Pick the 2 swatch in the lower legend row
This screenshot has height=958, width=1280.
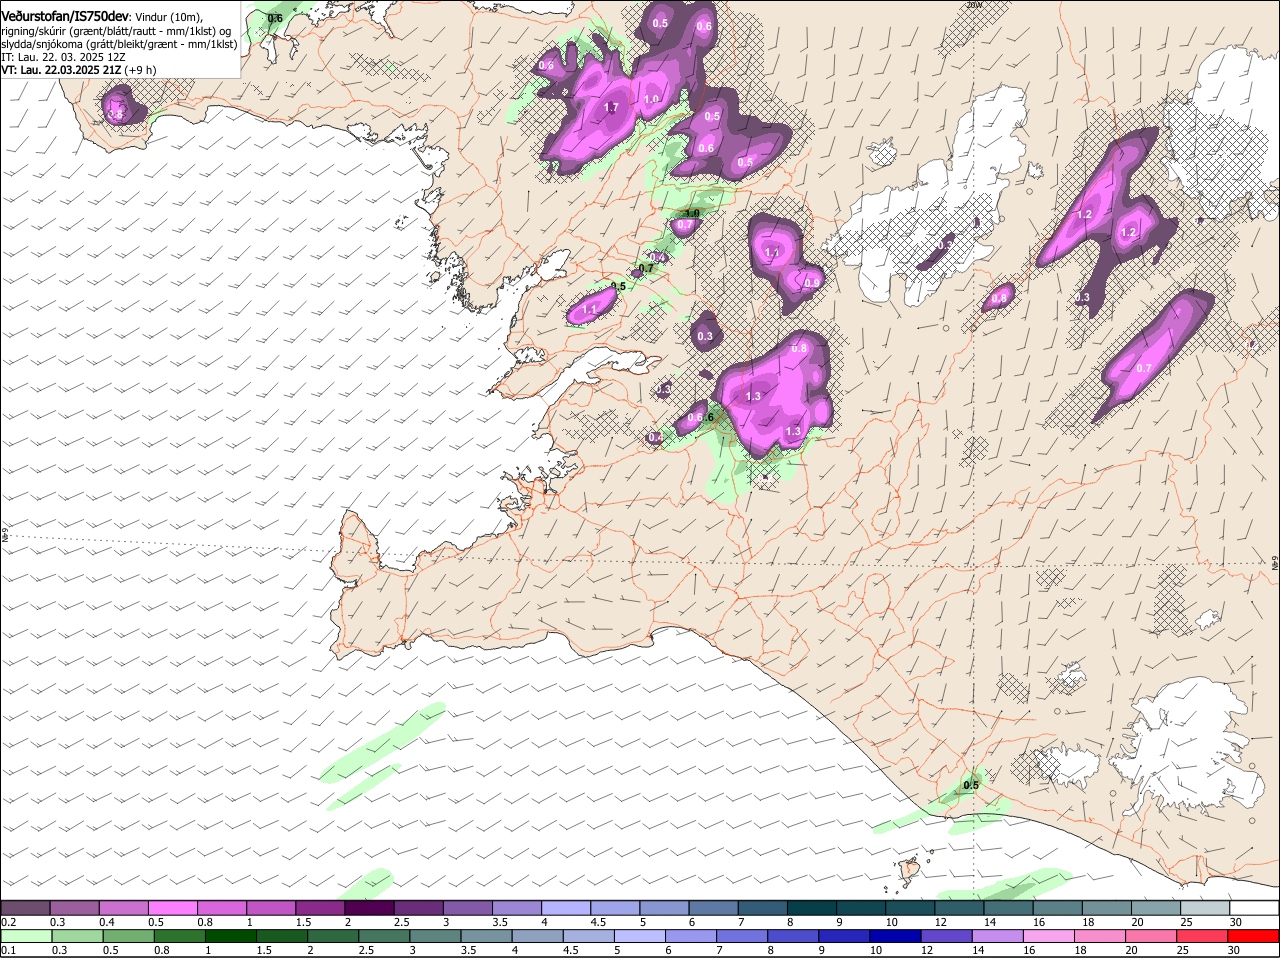(333, 936)
